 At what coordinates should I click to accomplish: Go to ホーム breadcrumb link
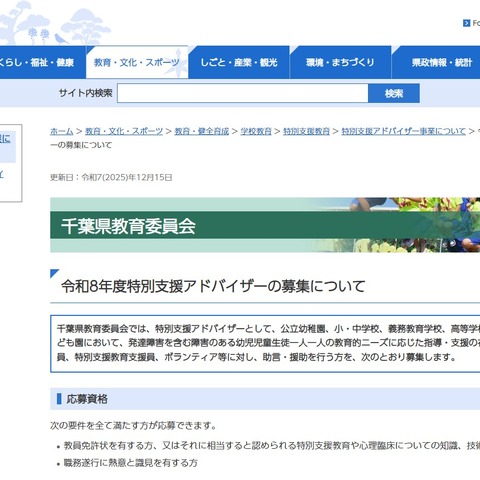coord(62,131)
